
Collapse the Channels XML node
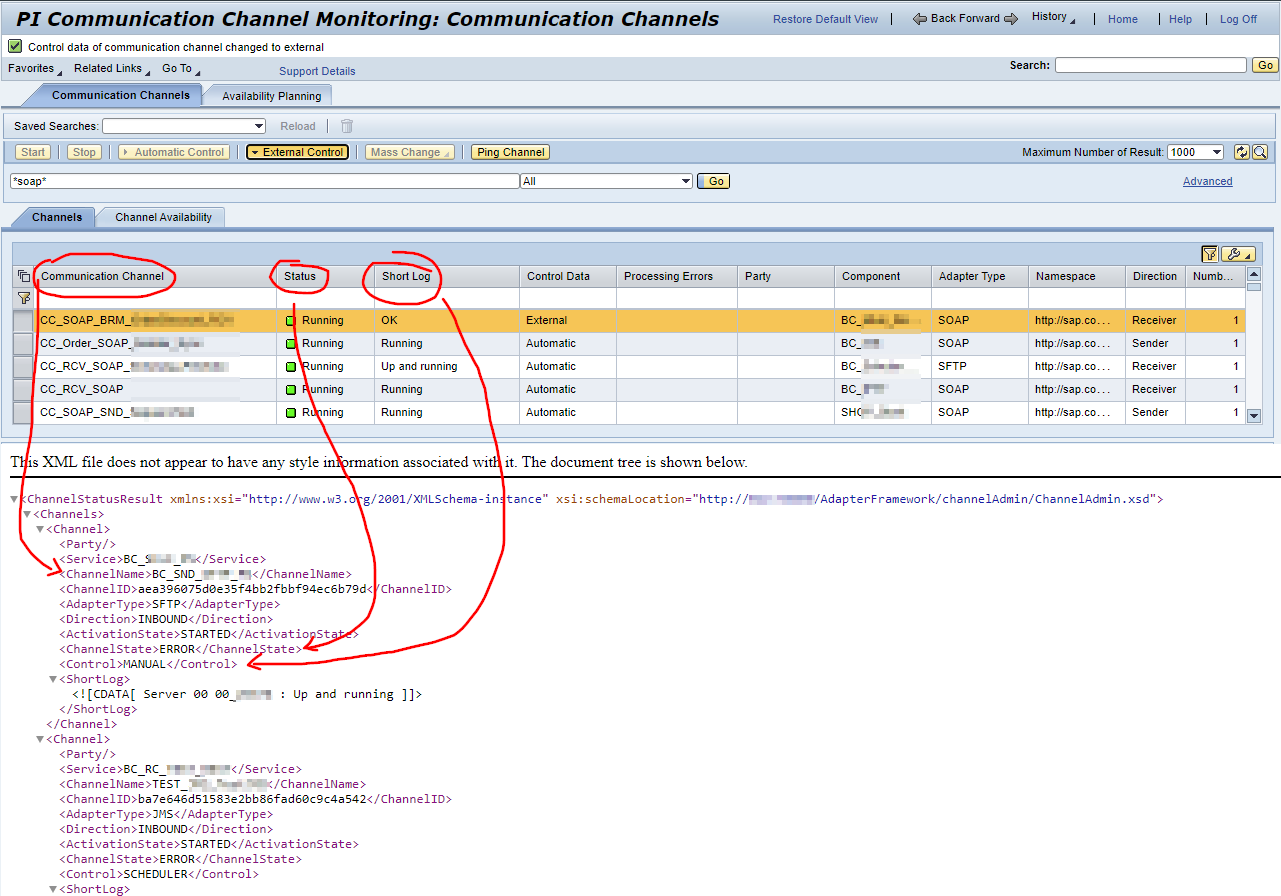tap(28, 514)
